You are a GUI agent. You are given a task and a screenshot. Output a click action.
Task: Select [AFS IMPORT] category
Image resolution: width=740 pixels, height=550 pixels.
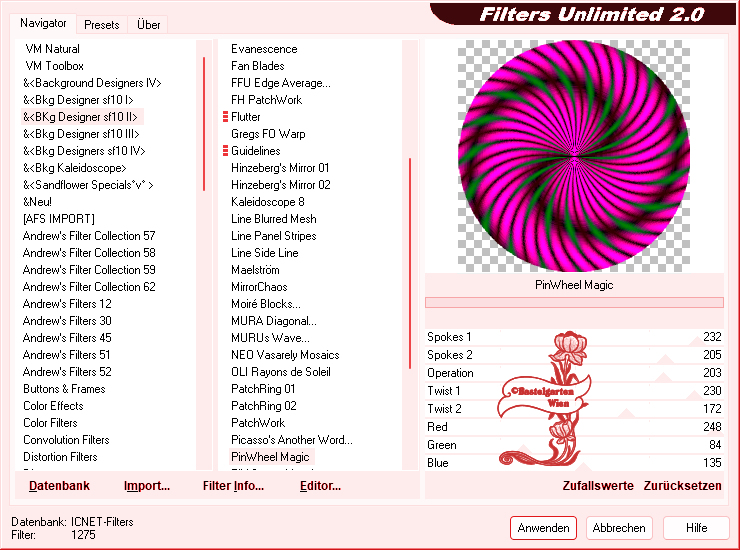[x=59, y=219]
